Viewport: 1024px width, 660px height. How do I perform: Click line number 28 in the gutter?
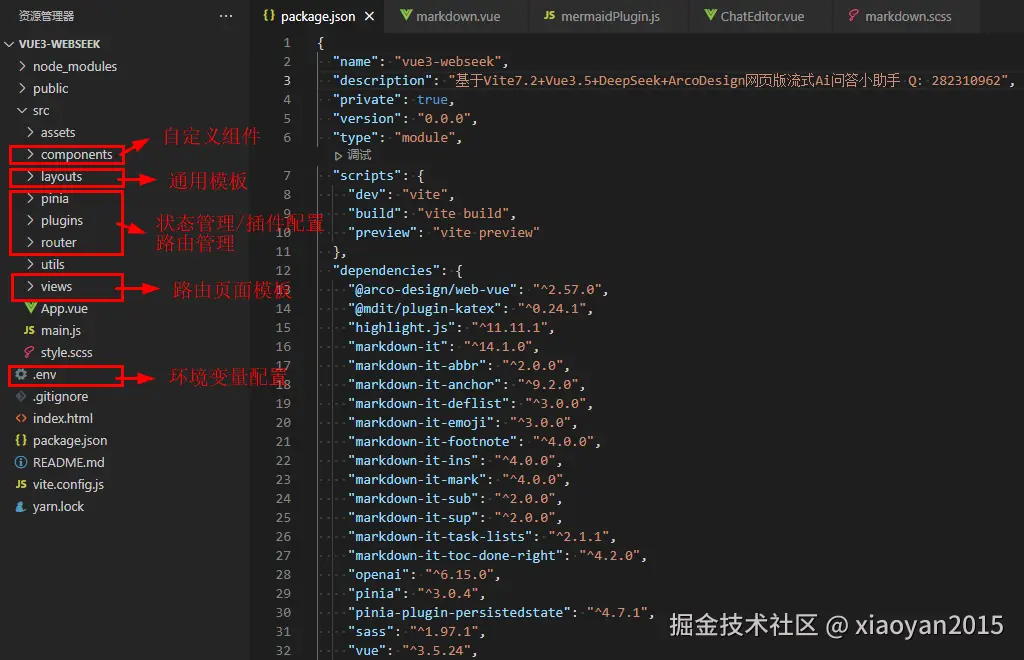[283, 574]
